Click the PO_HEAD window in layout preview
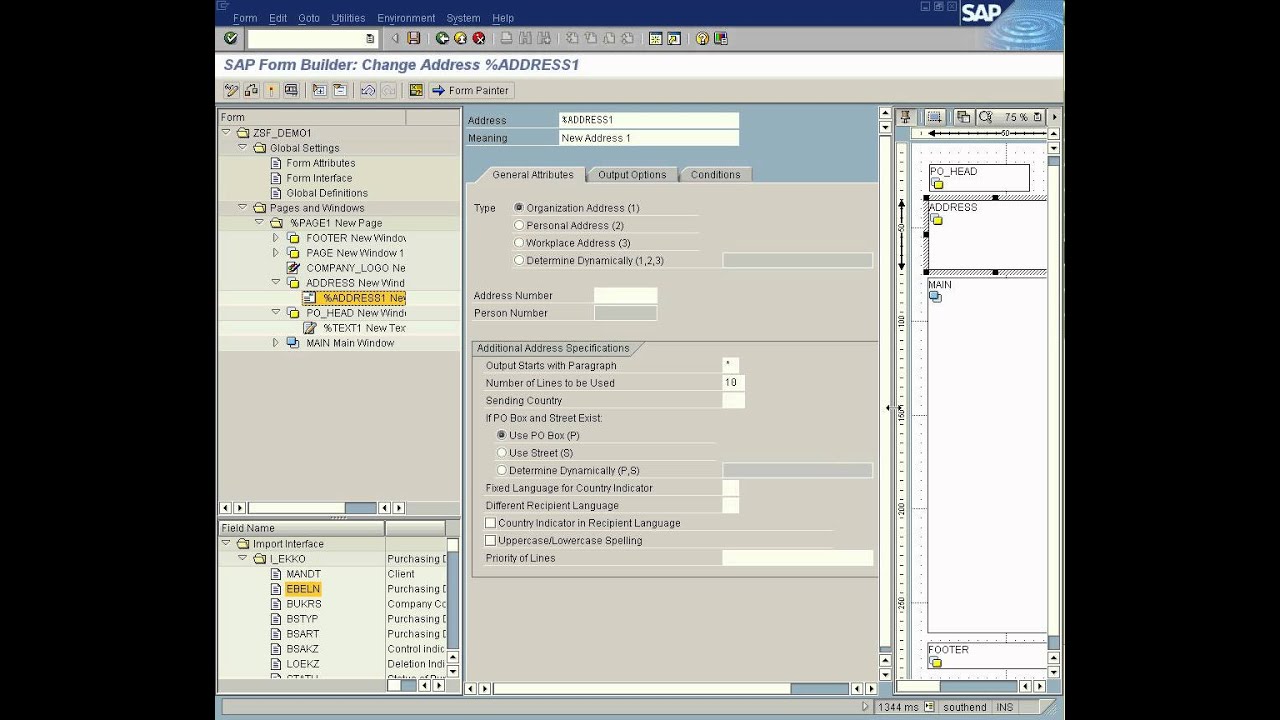Viewport: 1280px width, 720px height. (x=979, y=178)
